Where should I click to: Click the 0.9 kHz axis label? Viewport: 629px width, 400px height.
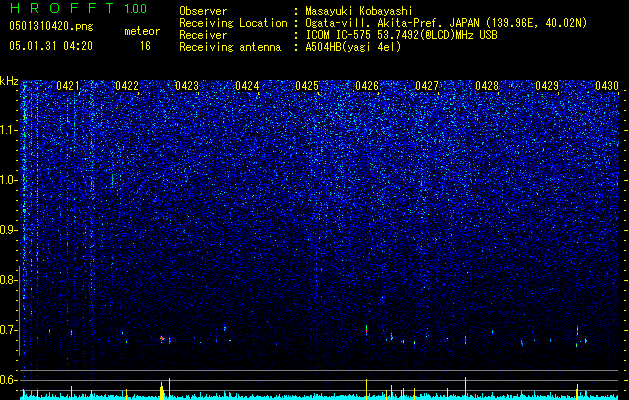(x=8, y=230)
